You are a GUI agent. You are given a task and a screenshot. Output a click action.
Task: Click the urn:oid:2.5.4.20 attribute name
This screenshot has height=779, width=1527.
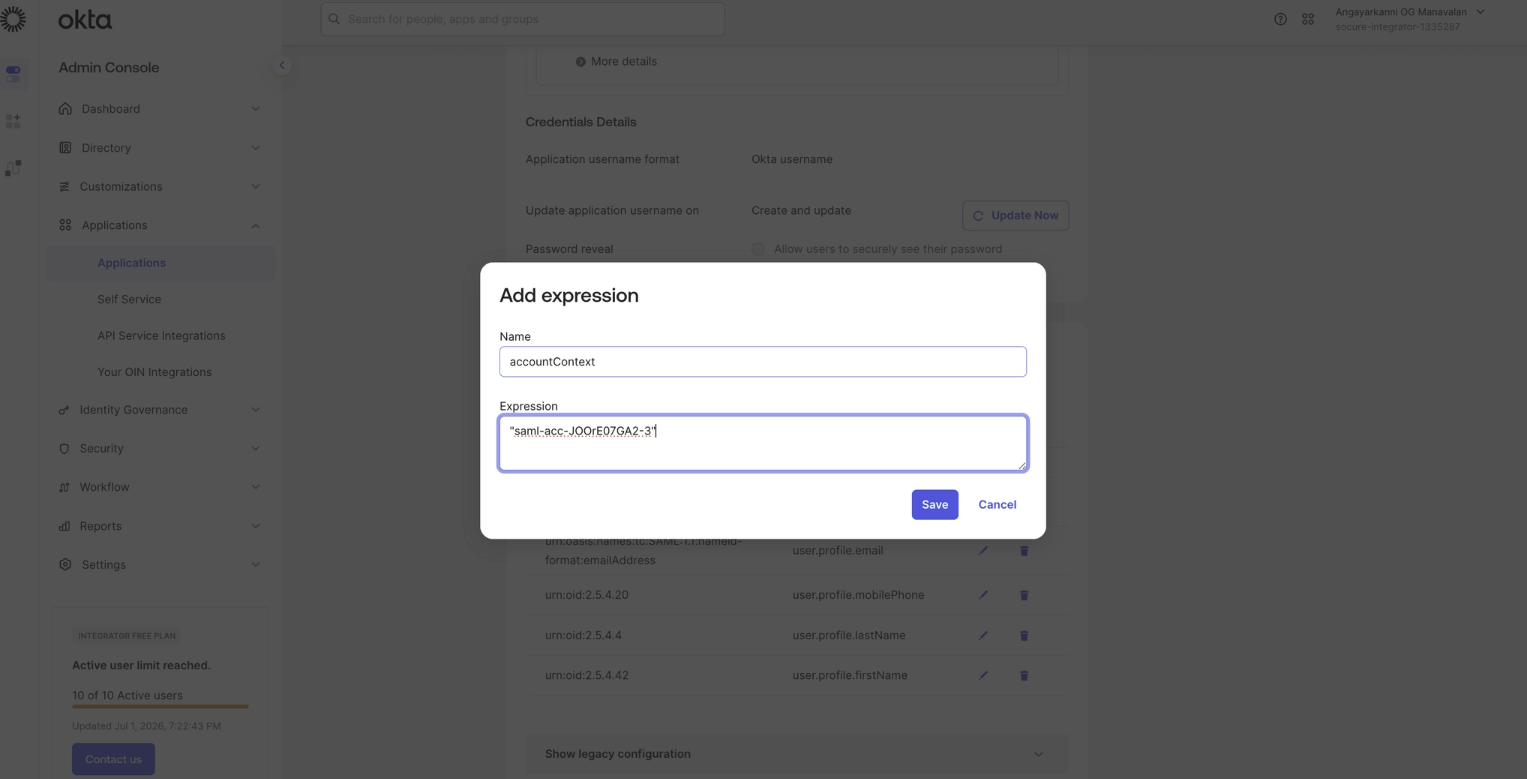coord(586,595)
